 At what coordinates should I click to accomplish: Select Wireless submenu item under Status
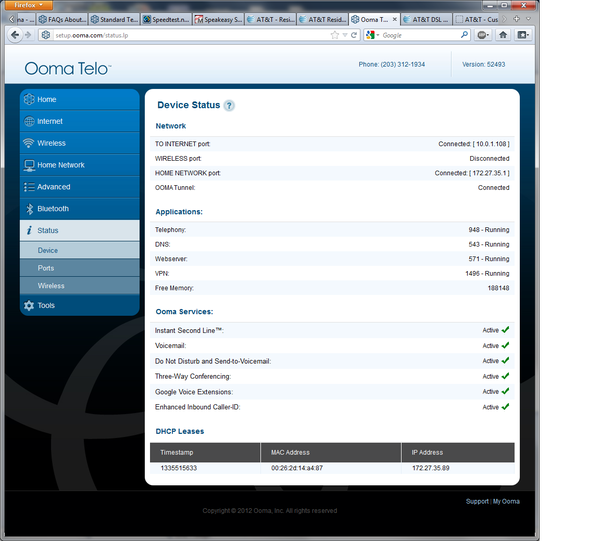[x=51, y=286]
